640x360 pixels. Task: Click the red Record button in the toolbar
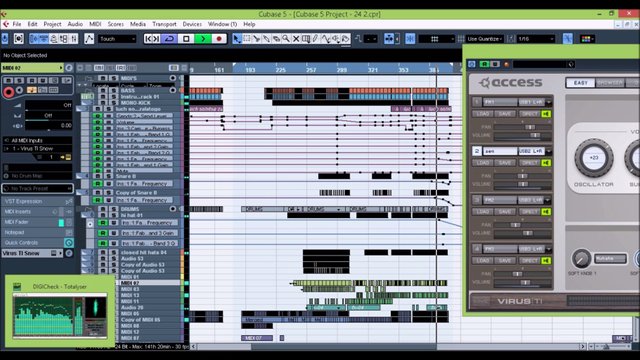tap(219, 39)
